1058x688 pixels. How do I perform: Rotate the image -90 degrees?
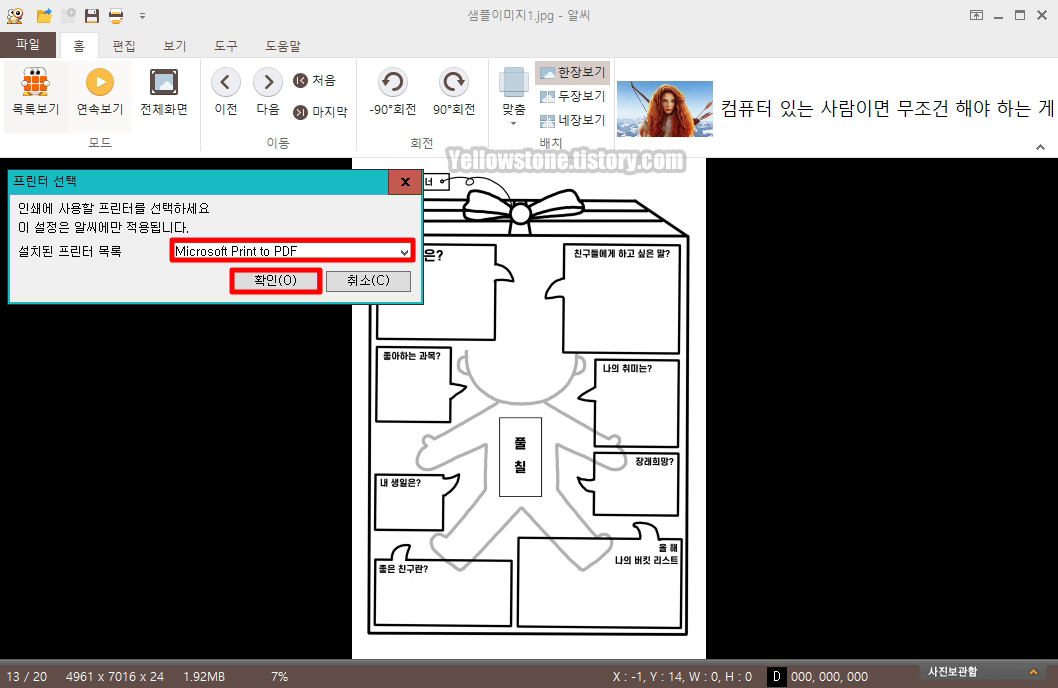pos(392,95)
